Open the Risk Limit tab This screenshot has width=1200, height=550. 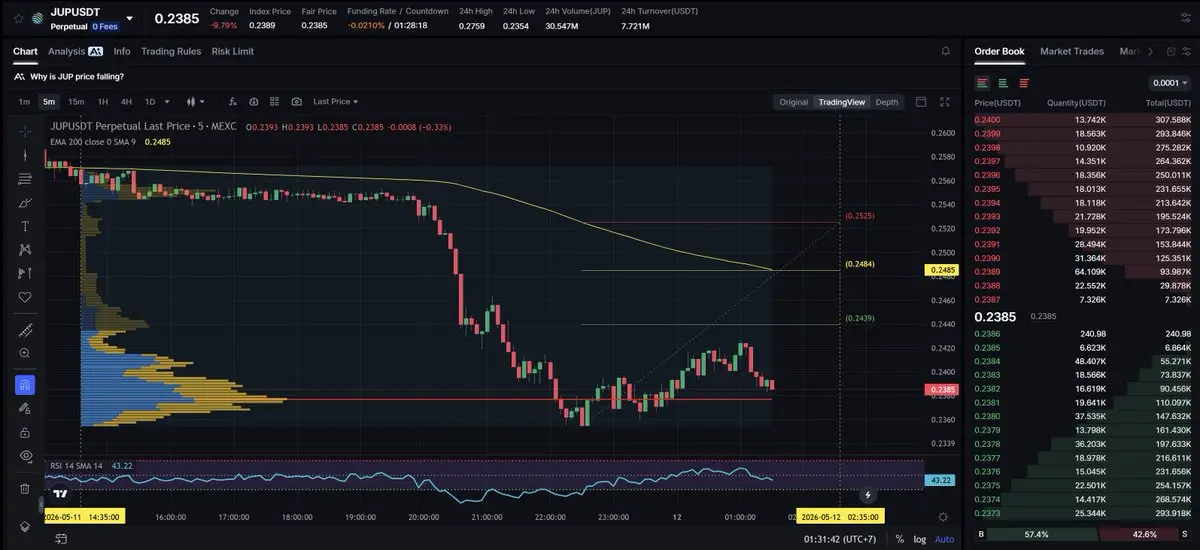233,51
